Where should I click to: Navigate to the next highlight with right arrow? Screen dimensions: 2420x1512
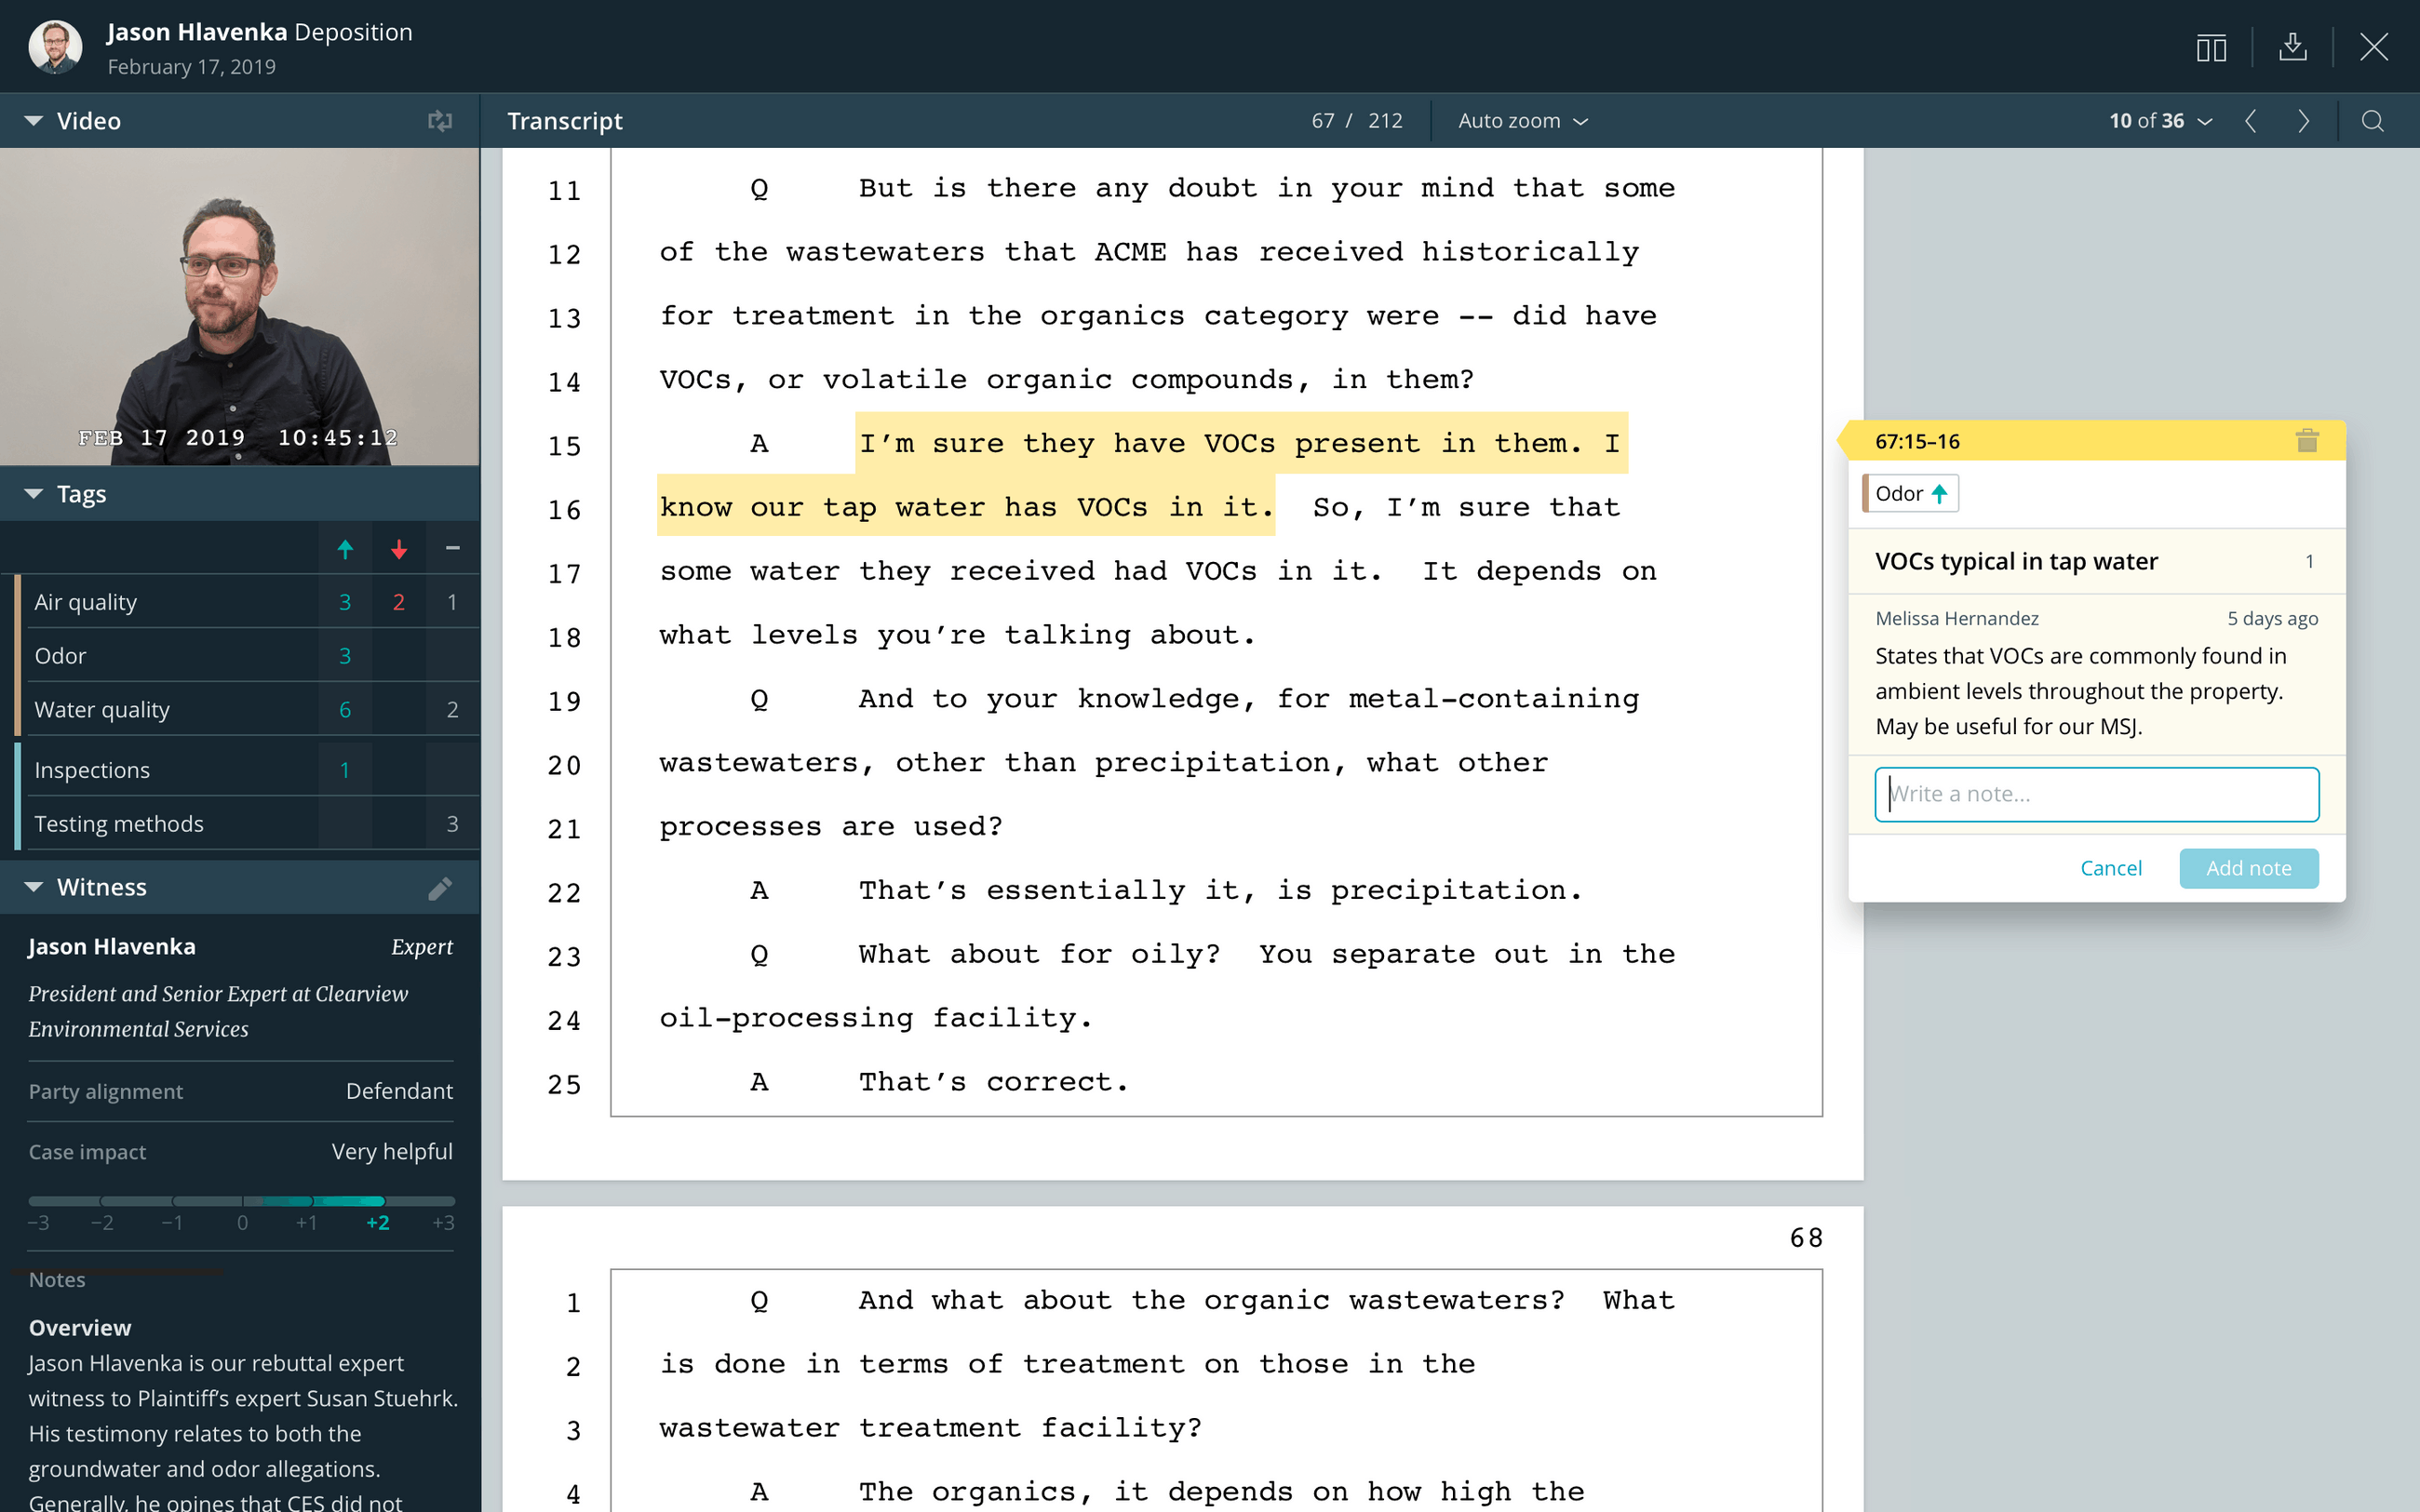click(2303, 121)
